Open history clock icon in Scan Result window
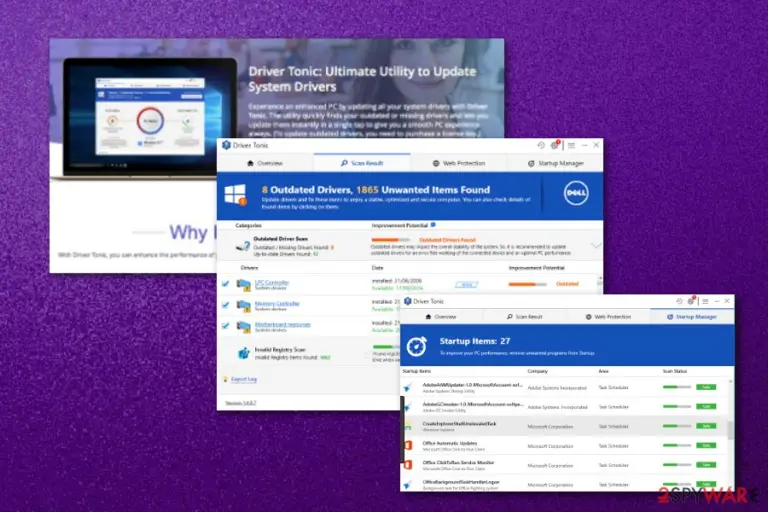The image size is (768, 512). click(x=541, y=145)
